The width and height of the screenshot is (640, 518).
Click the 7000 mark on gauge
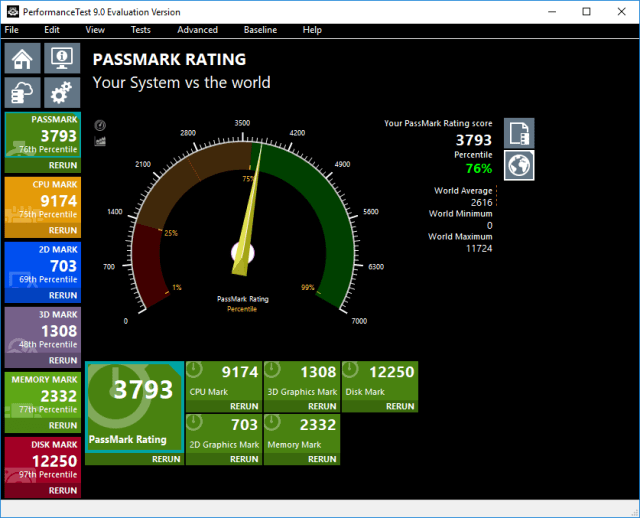pos(359,321)
